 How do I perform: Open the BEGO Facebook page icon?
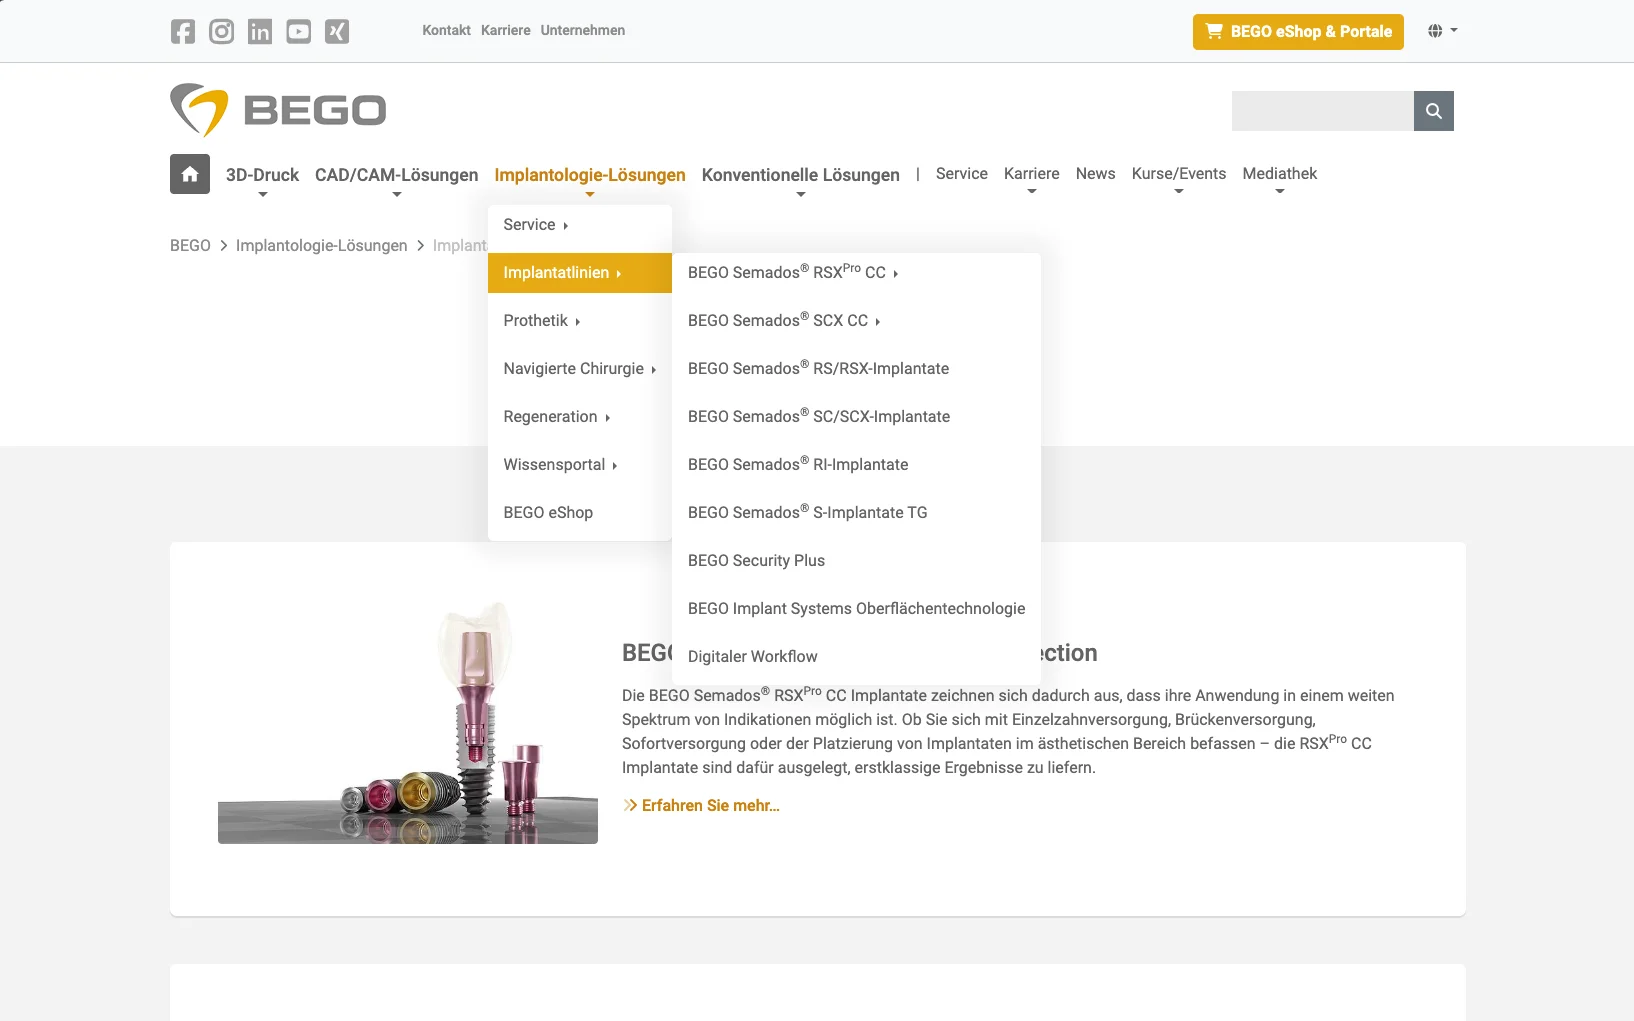[x=183, y=31]
